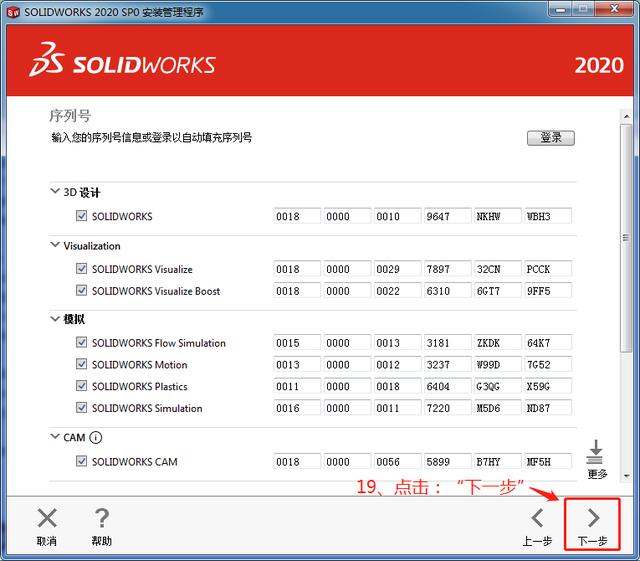
Task: Collapse the 3D 设计 section
Action: click(54, 192)
